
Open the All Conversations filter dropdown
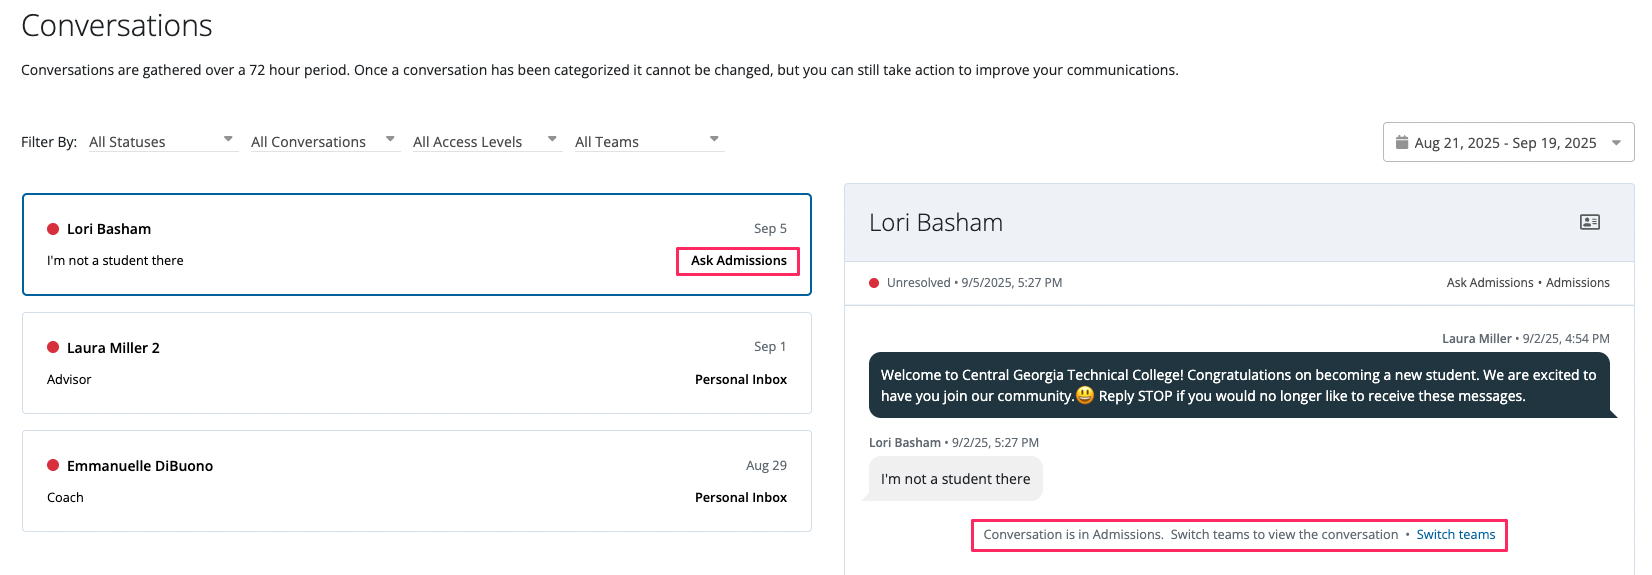coord(323,141)
